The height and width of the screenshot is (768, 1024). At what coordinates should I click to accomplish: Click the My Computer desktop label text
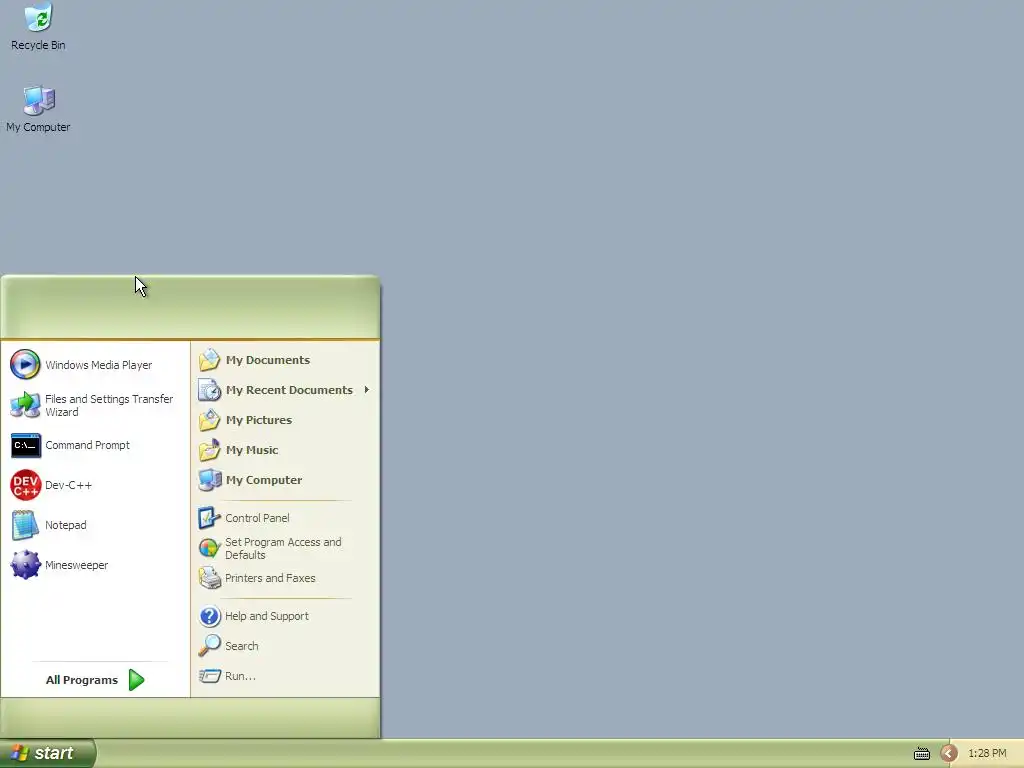click(x=38, y=127)
